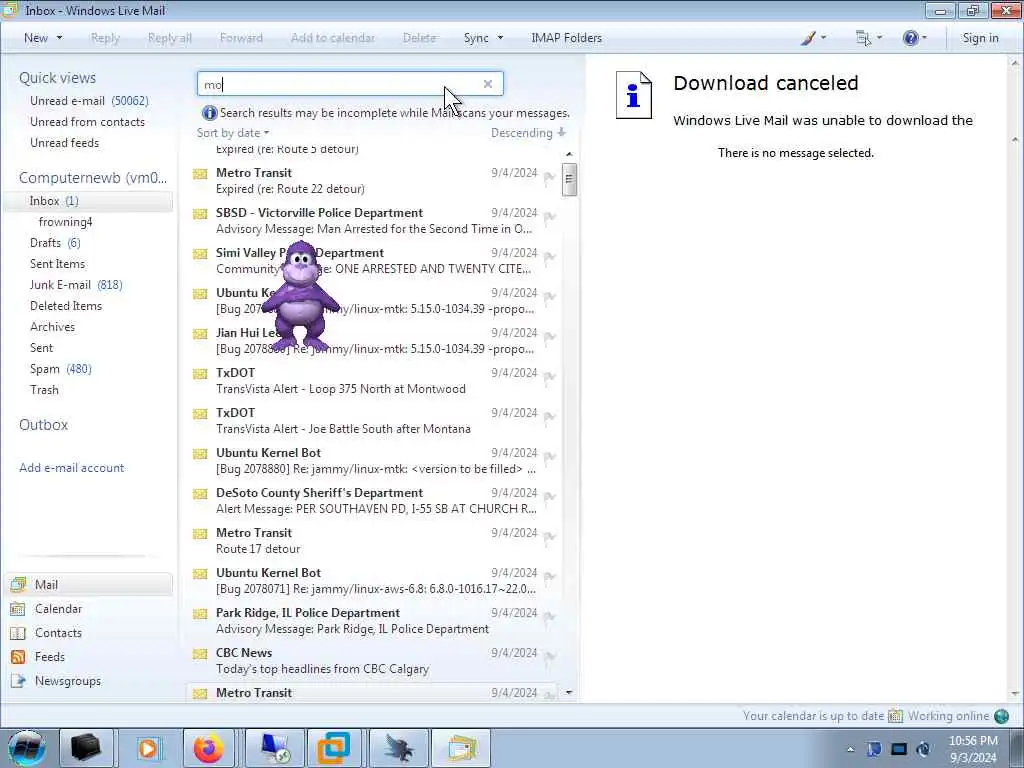Flag the TxDOT Loop 375 North message
Screen dimensions: 1024x768
(549, 377)
